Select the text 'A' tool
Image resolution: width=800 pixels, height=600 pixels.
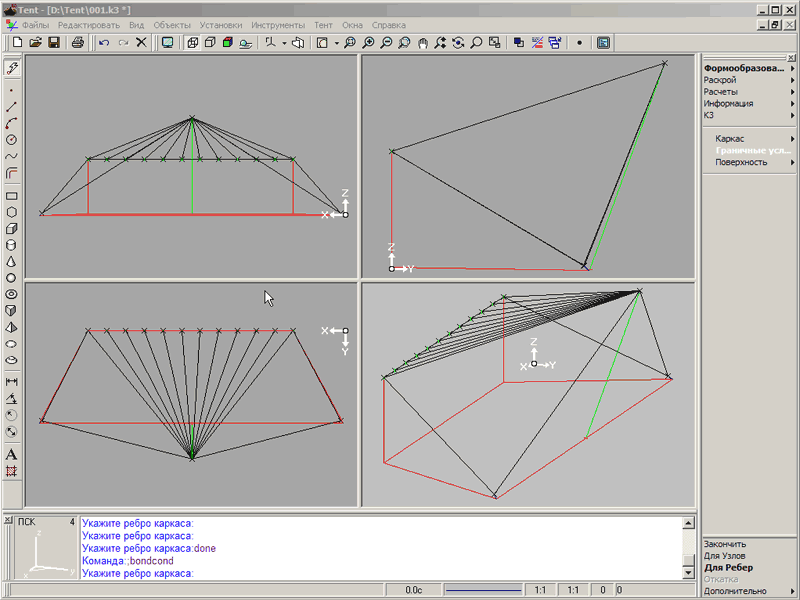pyautogui.click(x=11, y=454)
